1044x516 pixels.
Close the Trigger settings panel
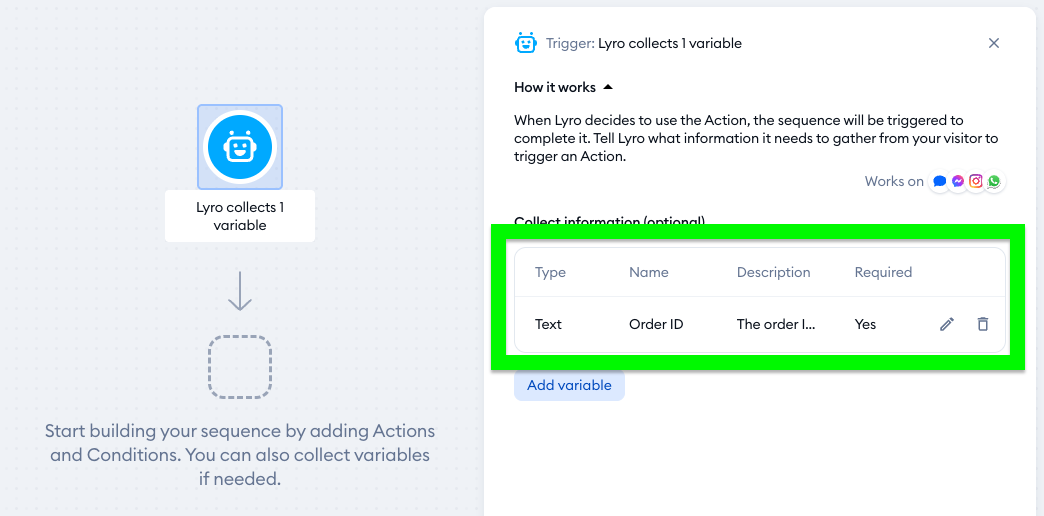click(994, 43)
